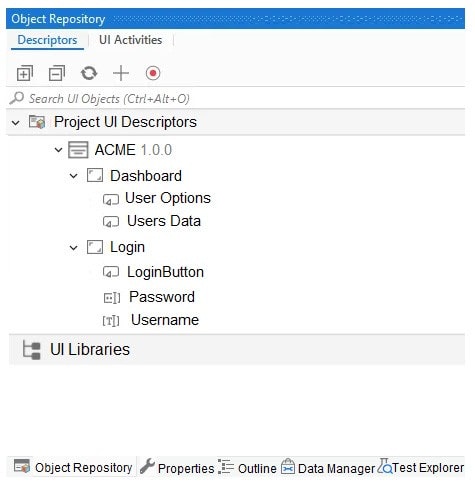Collapse the ACME 1.0.0 node
This screenshot has width=475, height=490.
point(58,150)
